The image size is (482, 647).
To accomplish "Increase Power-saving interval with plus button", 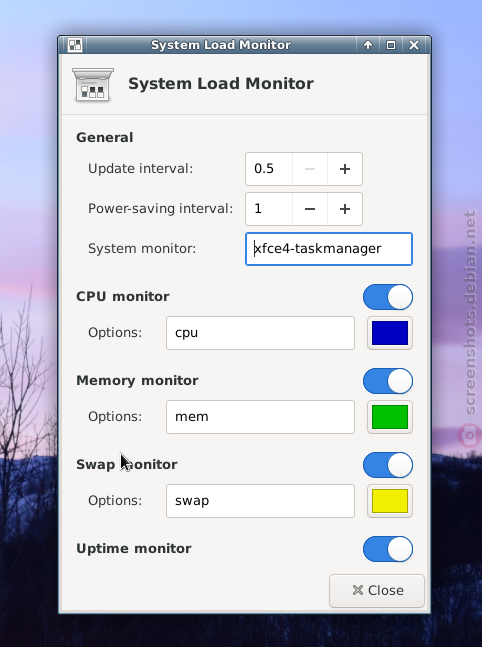I will click(x=345, y=209).
